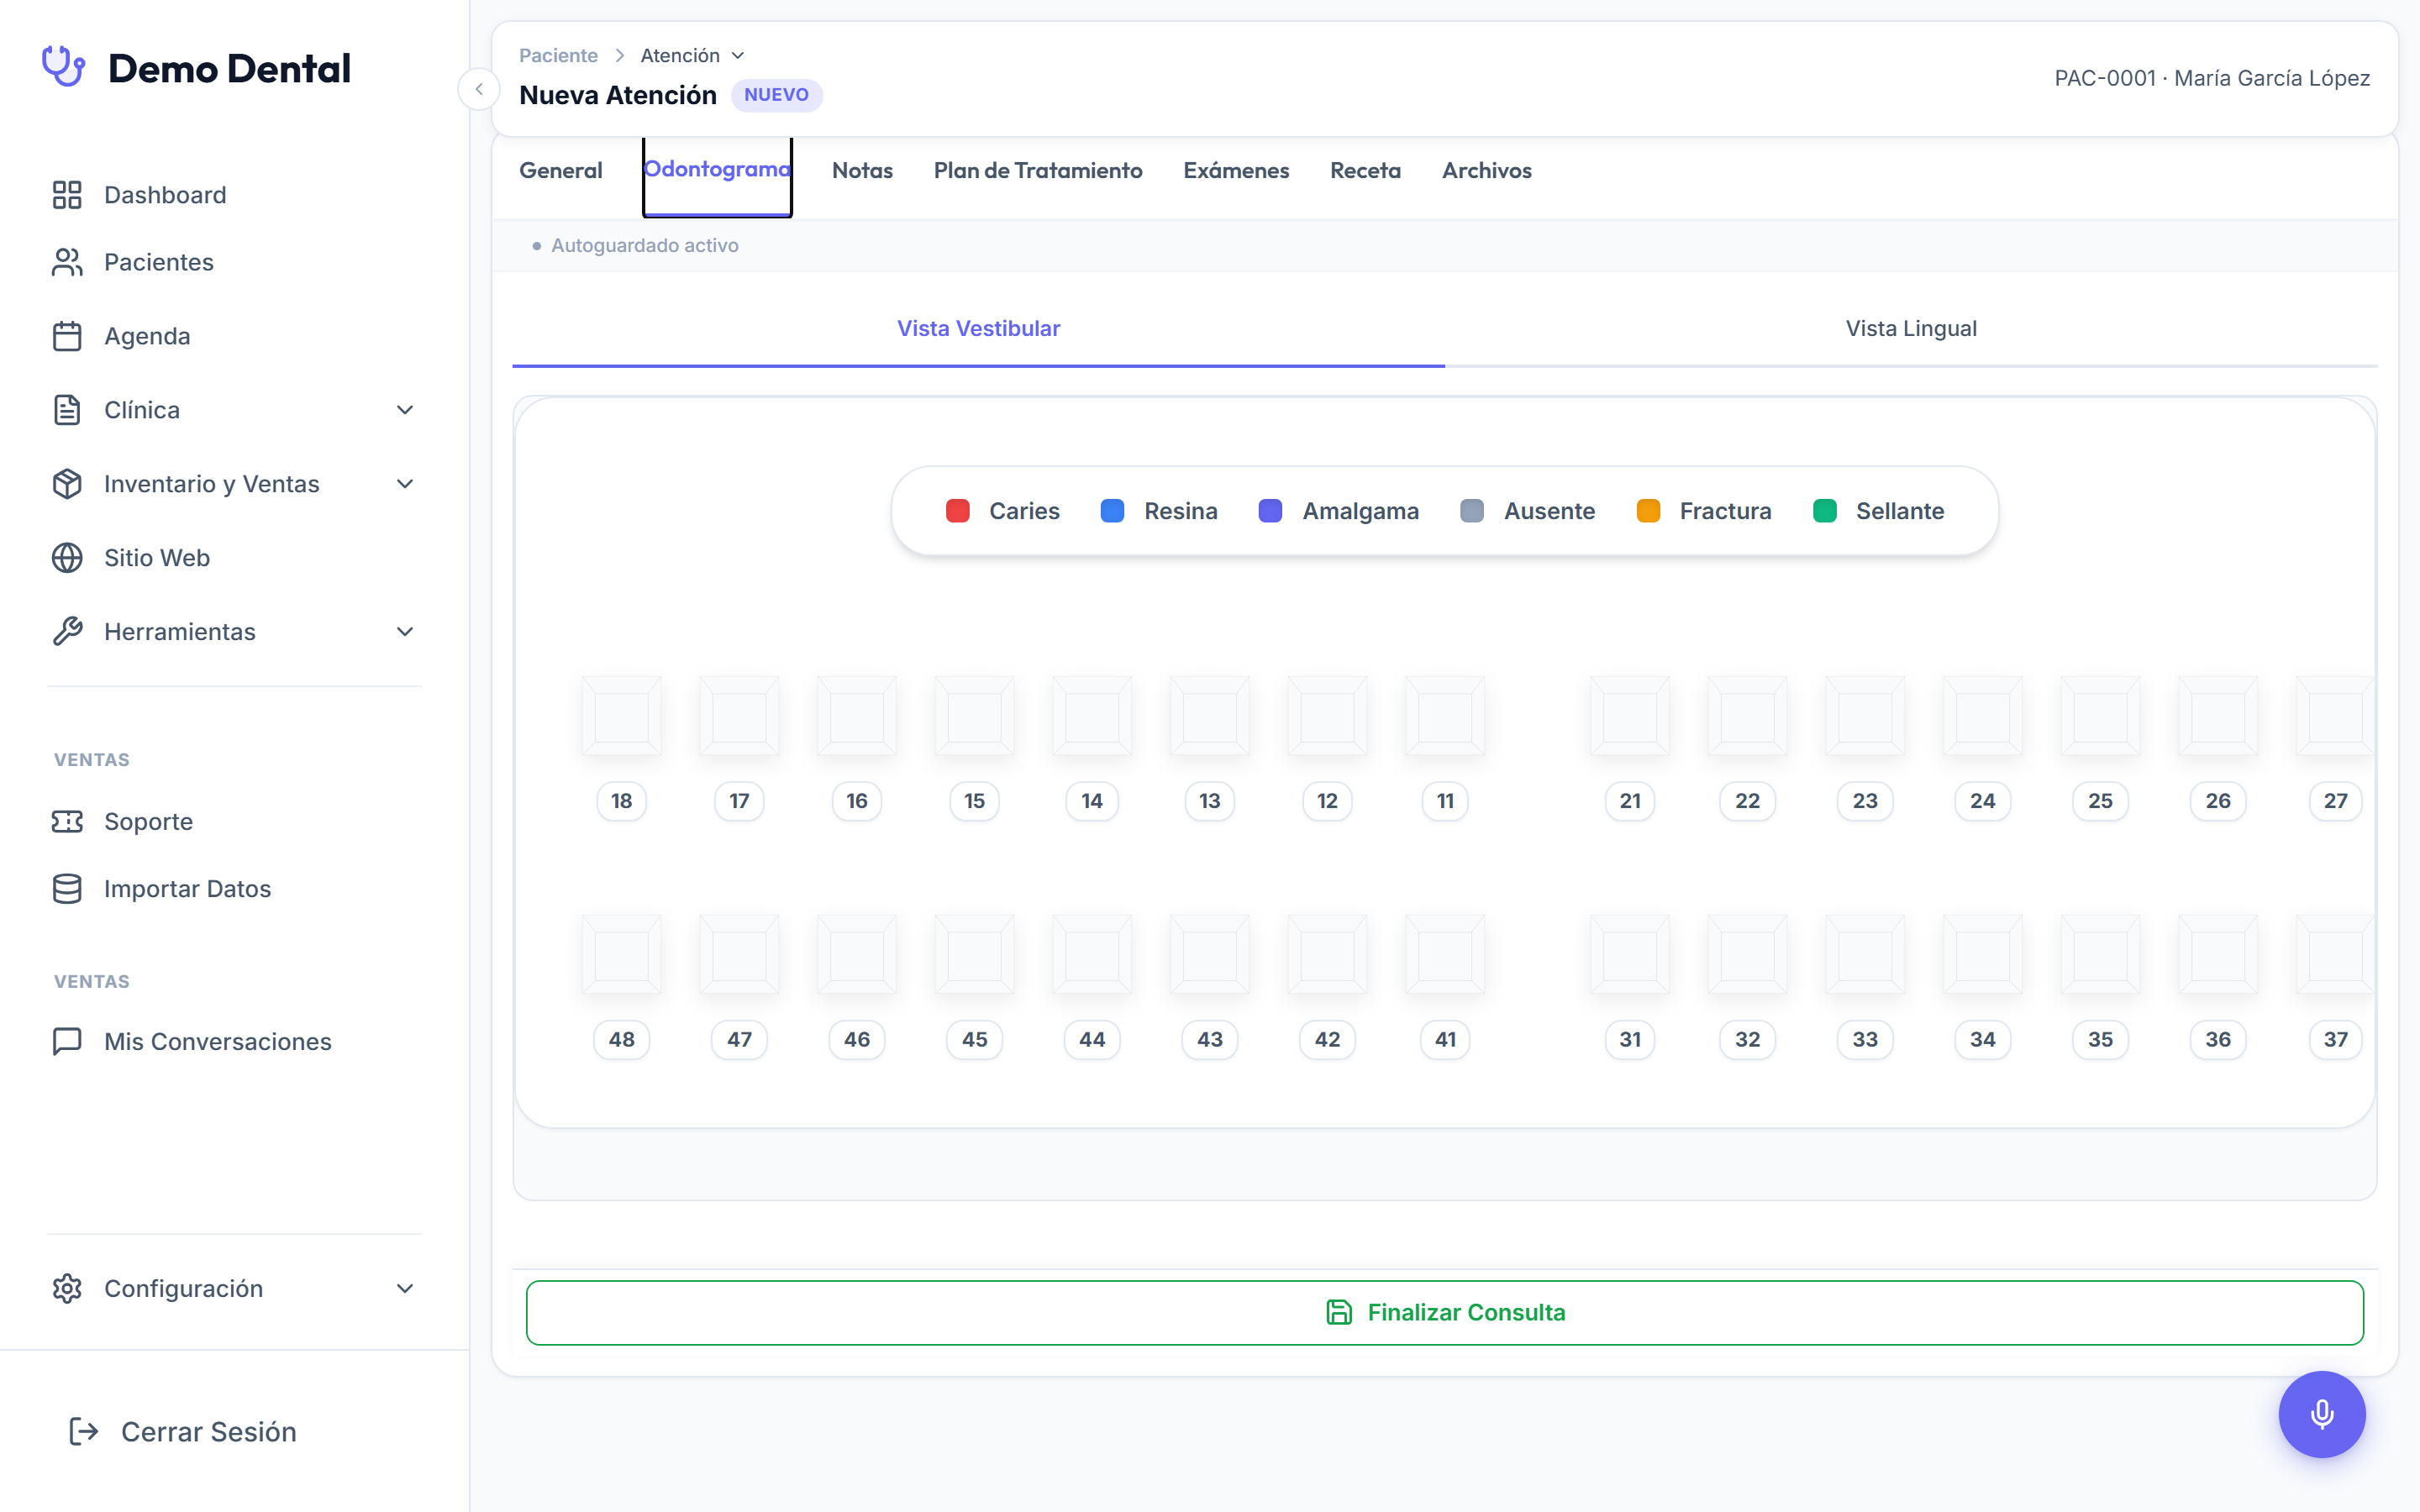Select the red Caries color swatch
2420x1512 pixels.
coord(957,511)
